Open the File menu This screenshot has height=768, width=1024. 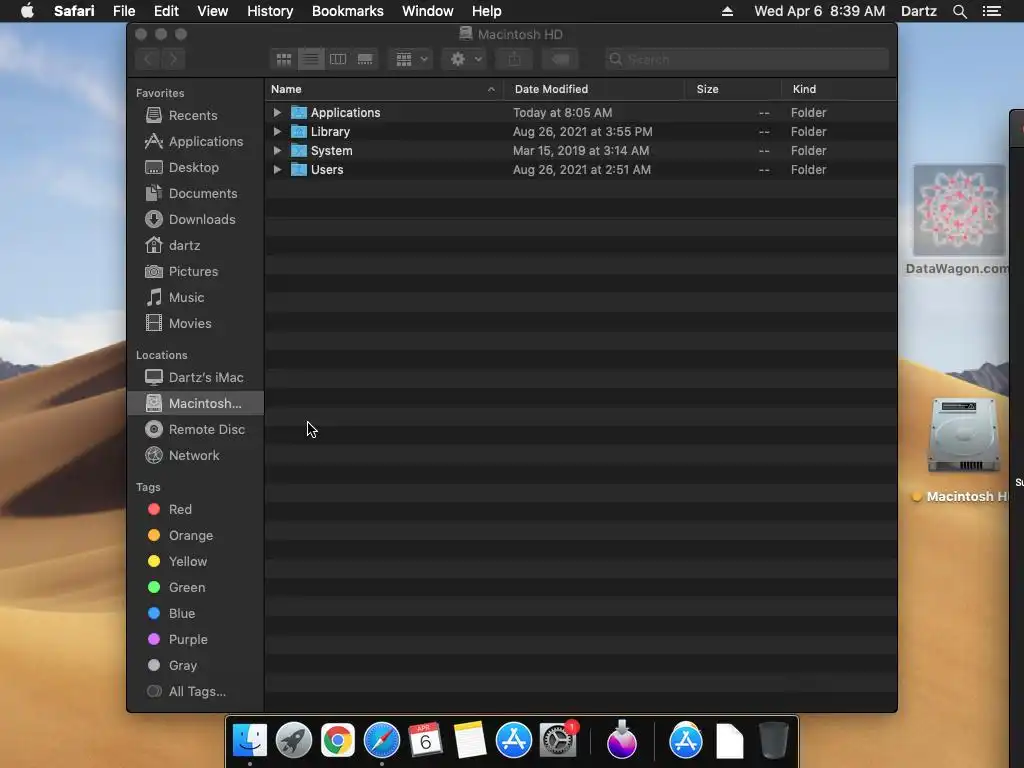(x=123, y=11)
